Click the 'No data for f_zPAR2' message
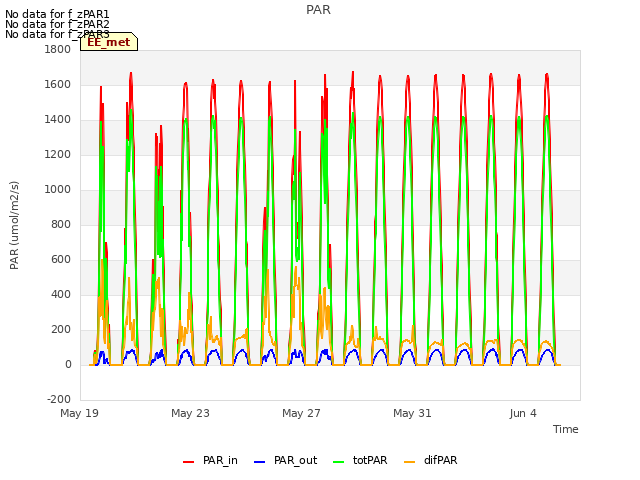The image size is (640, 480). [x=57, y=24]
